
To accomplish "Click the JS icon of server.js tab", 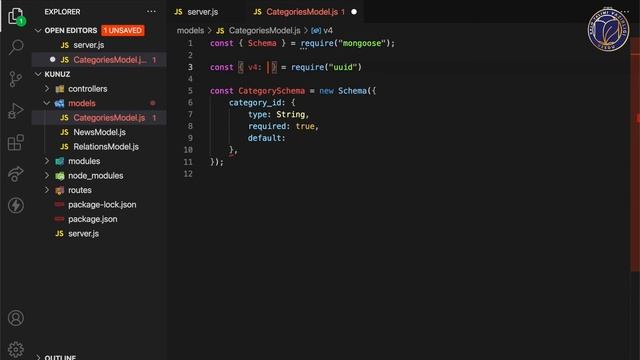I will [178, 12].
